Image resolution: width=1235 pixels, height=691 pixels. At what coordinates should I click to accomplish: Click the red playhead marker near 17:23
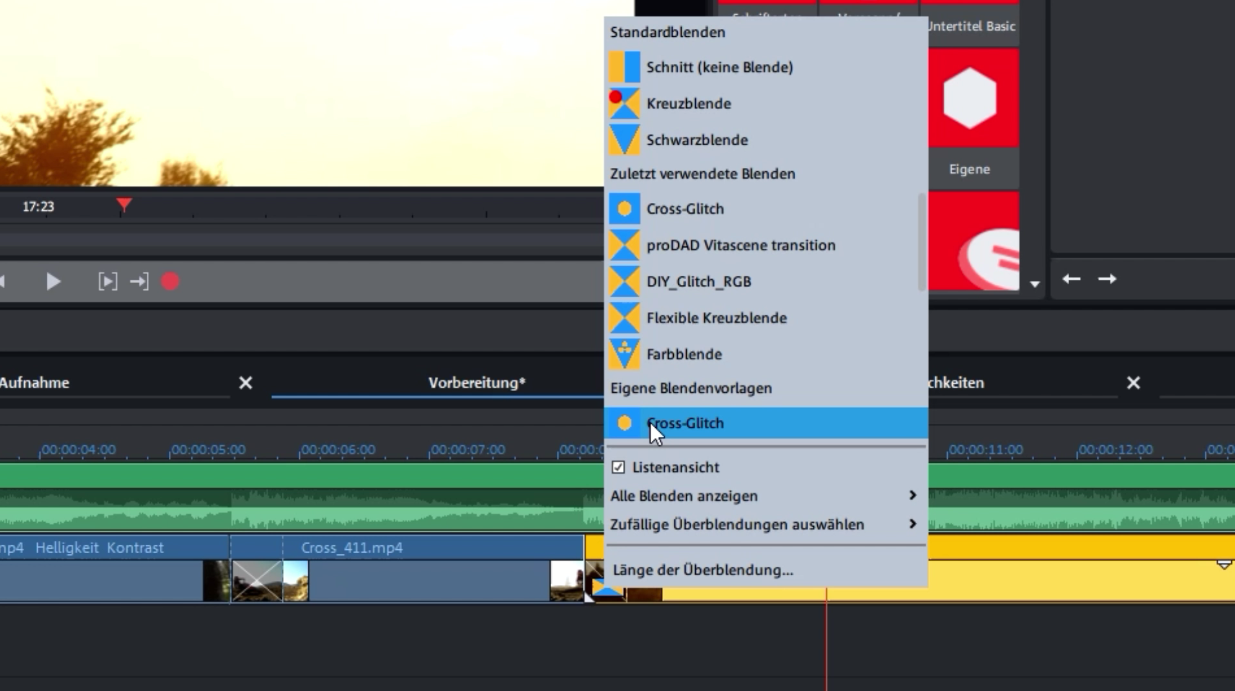pos(122,206)
